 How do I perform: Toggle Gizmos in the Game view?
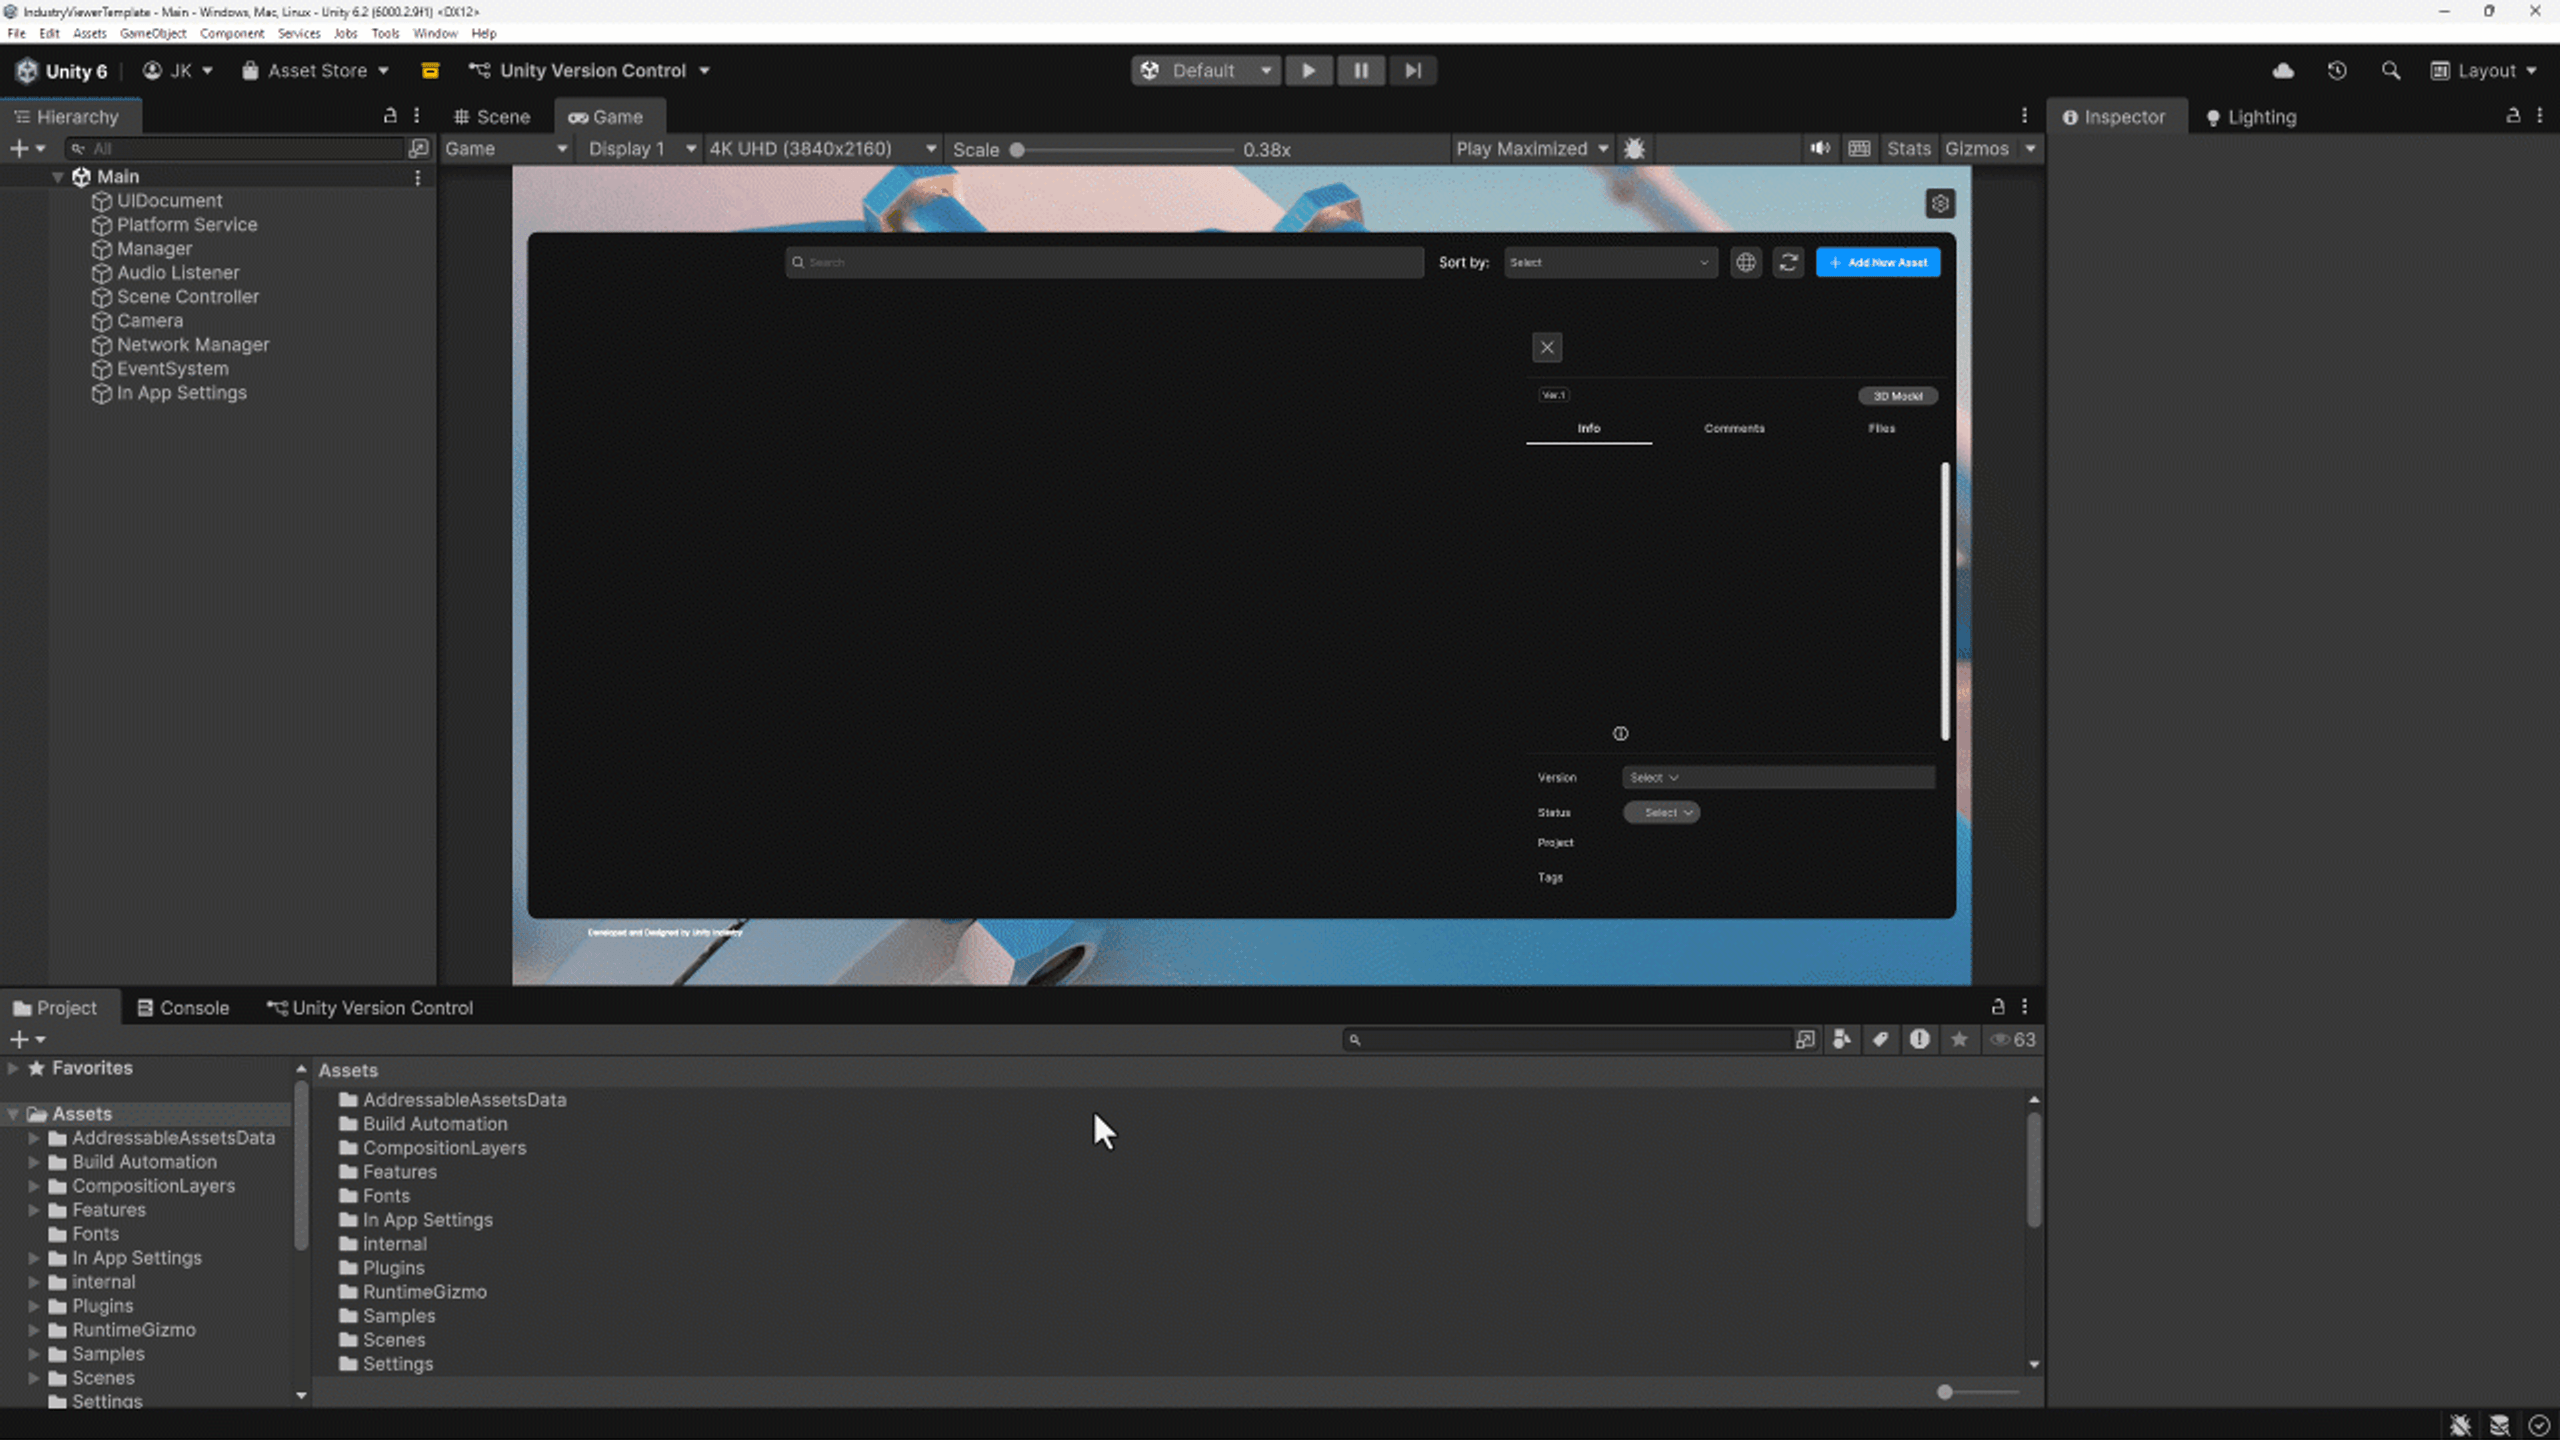coord(1977,149)
